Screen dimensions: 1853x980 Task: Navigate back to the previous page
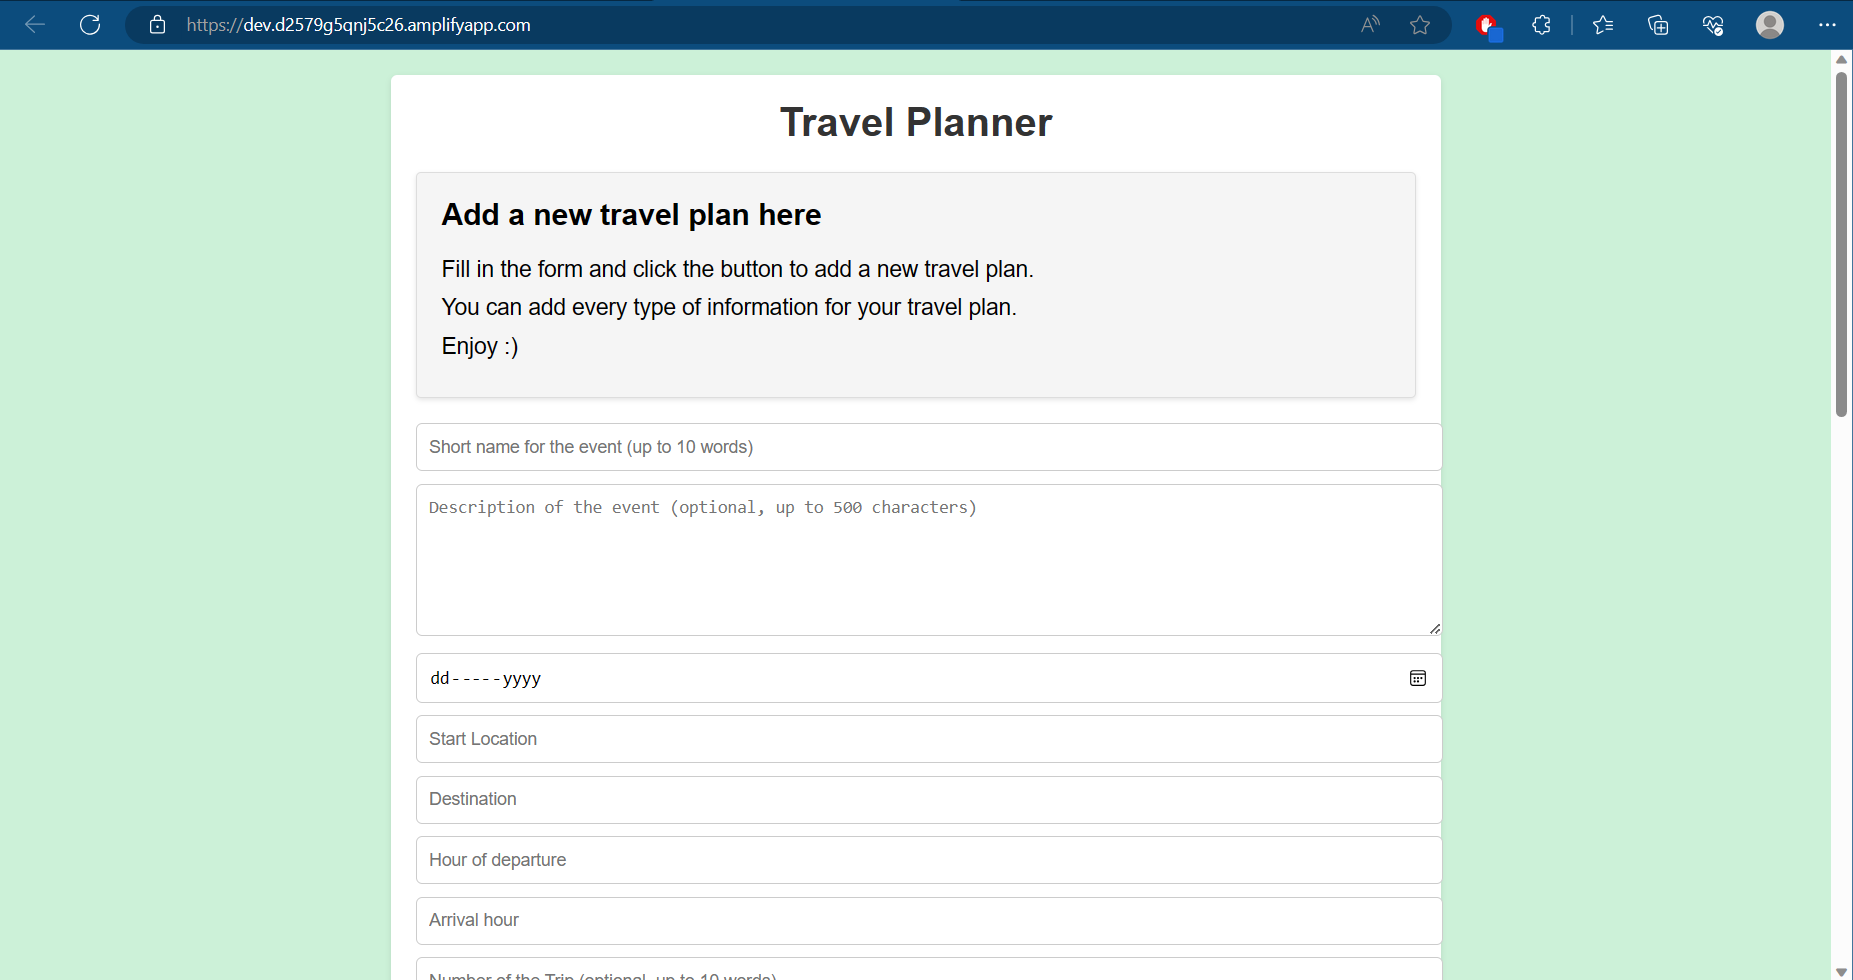[x=36, y=25]
